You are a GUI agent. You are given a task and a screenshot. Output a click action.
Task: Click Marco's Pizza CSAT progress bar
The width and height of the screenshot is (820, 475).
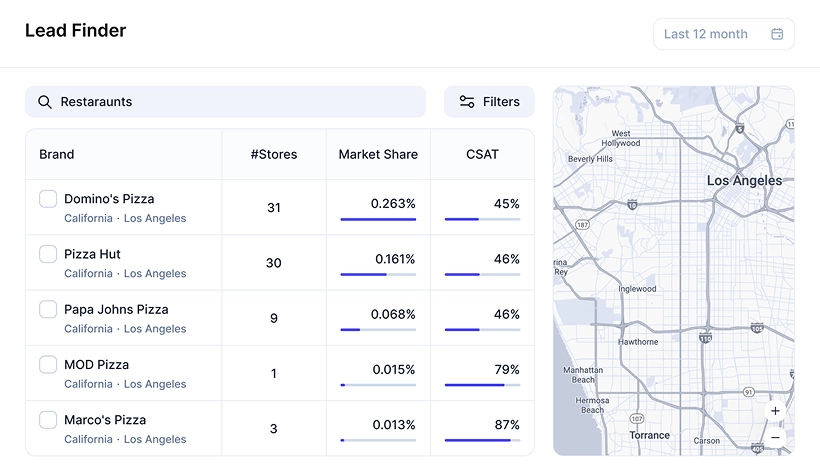point(482,440)
